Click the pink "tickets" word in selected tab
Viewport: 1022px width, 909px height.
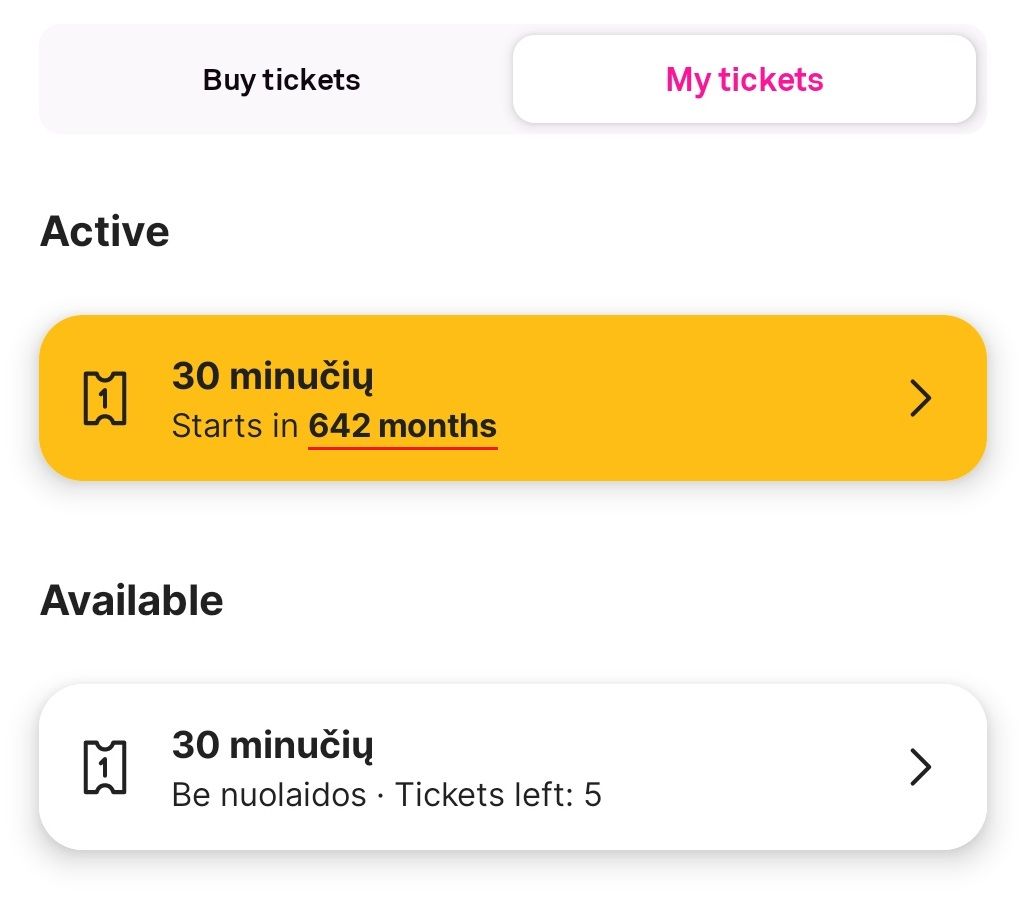770,79
